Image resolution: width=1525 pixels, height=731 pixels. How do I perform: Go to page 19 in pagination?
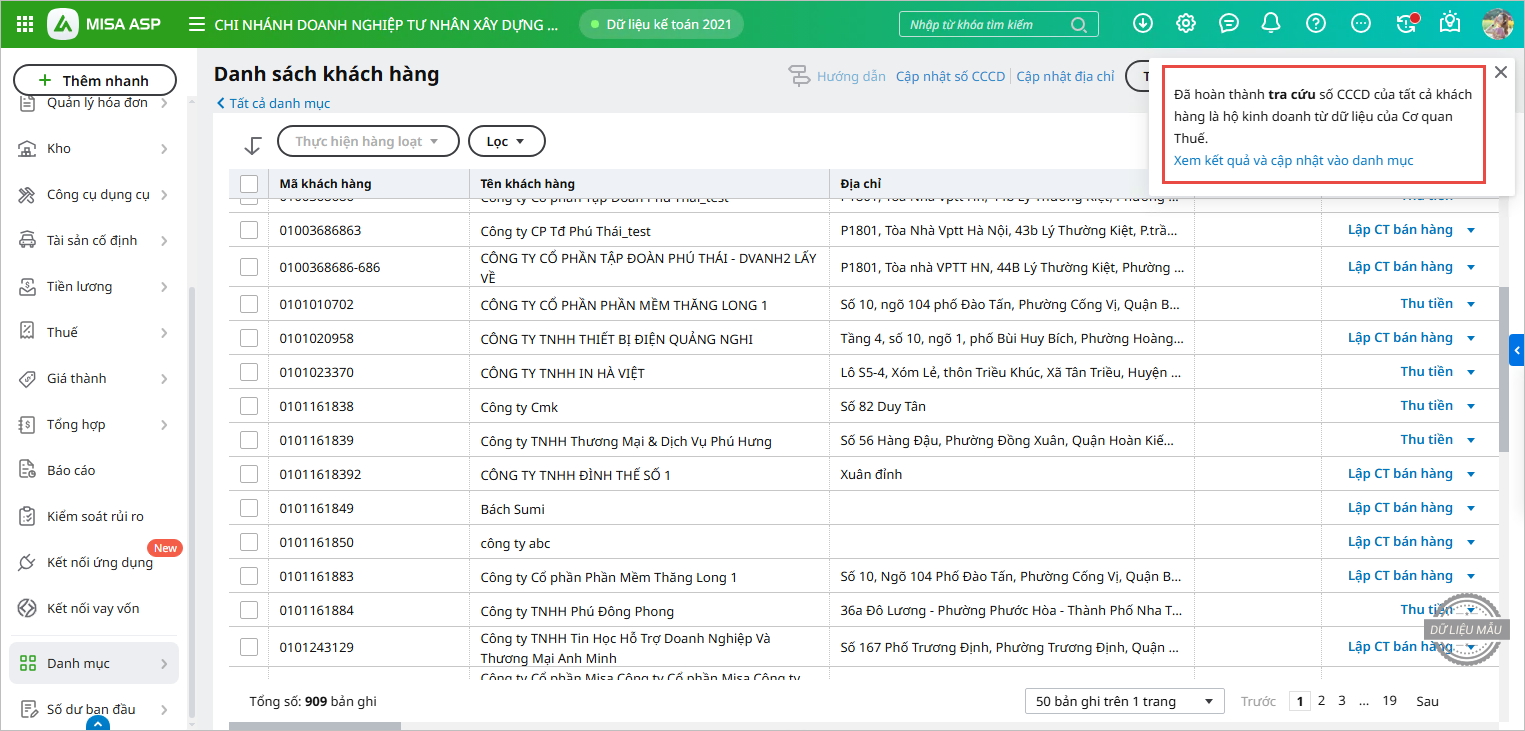click(x=1389, y=701)
